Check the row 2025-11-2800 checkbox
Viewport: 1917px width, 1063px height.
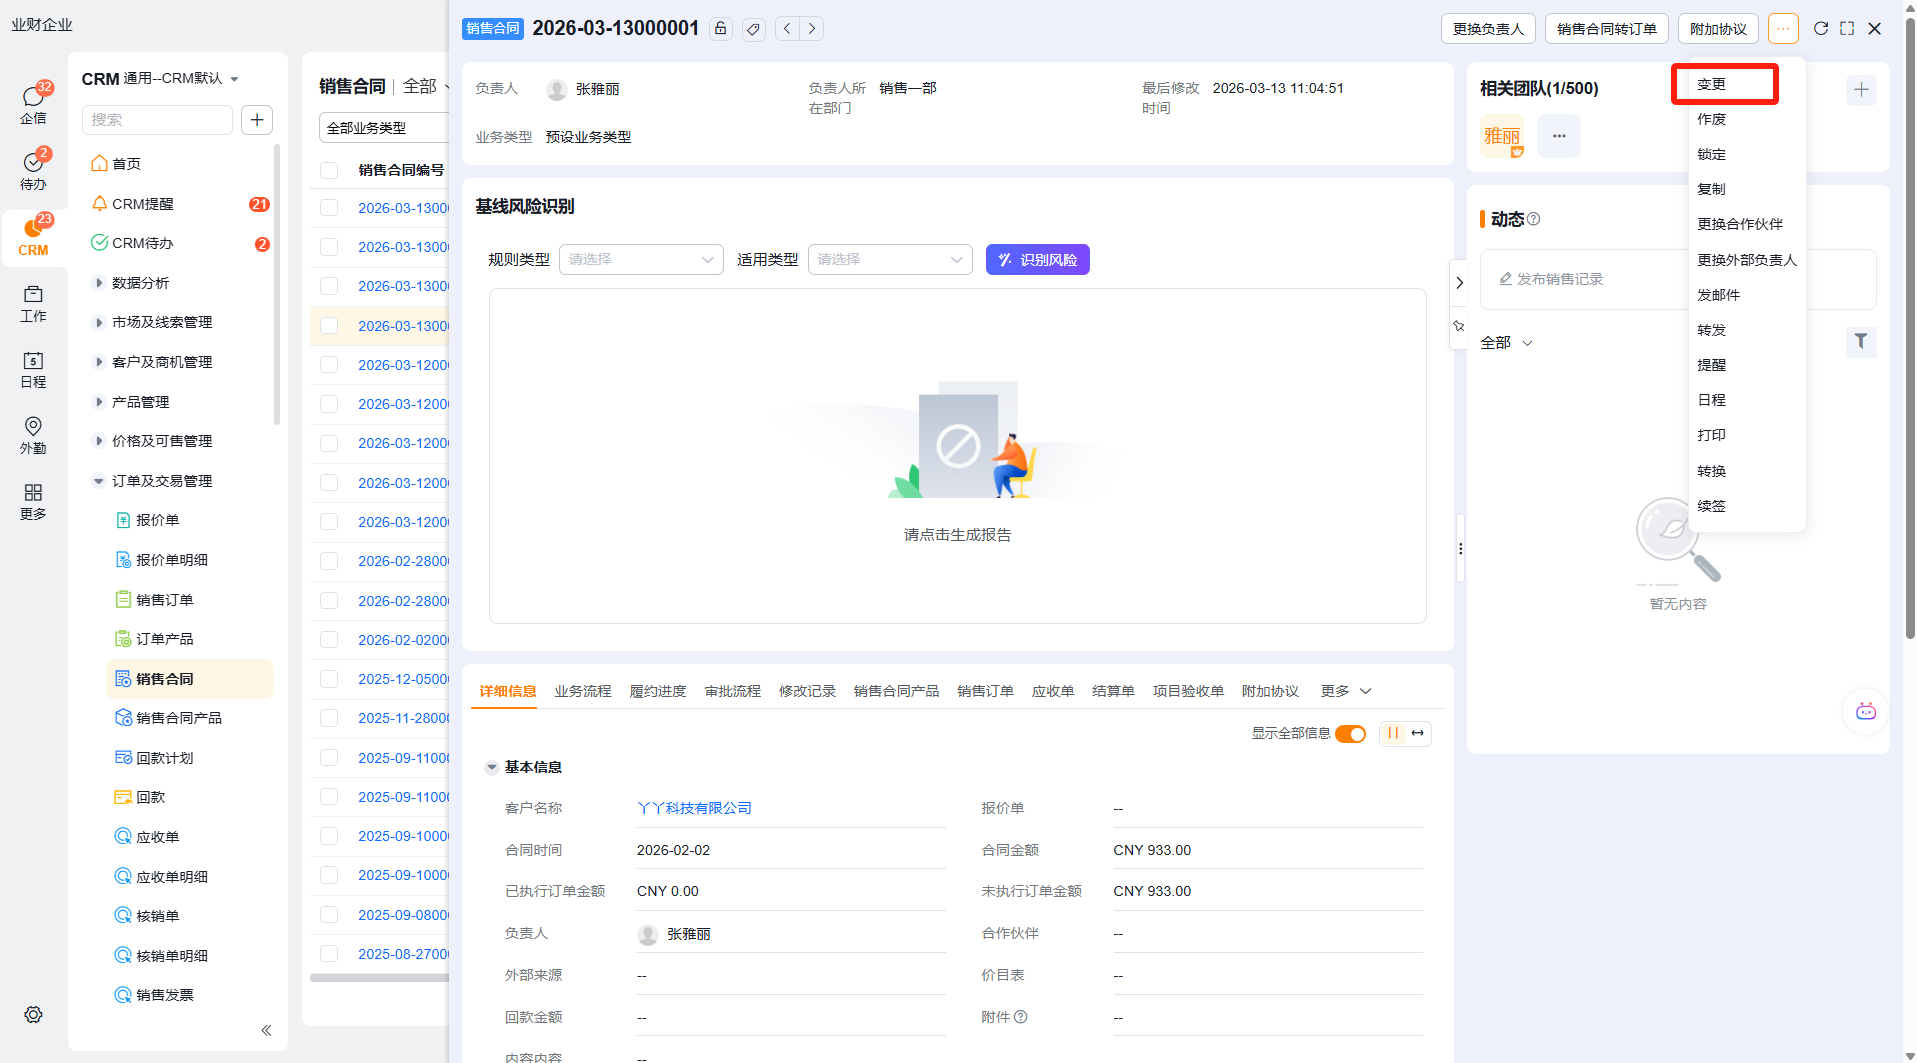point(329,718)
